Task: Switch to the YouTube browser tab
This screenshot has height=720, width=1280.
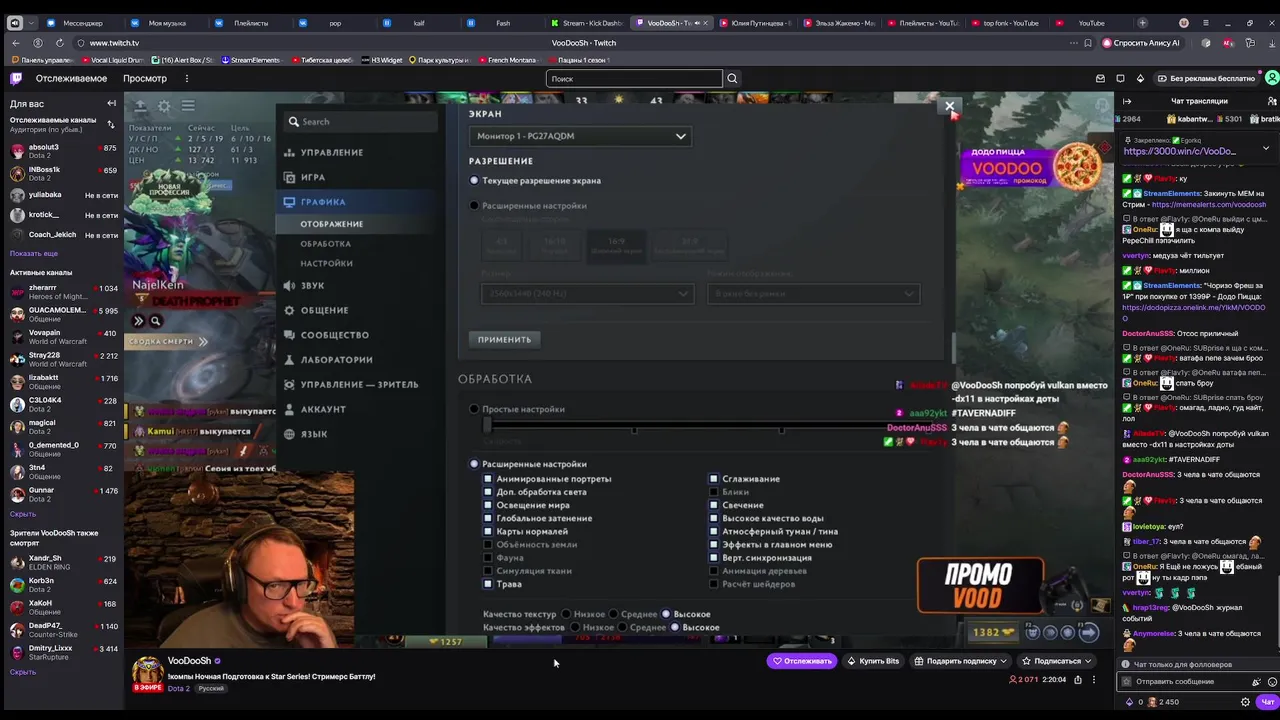Action: [1092, 23]
